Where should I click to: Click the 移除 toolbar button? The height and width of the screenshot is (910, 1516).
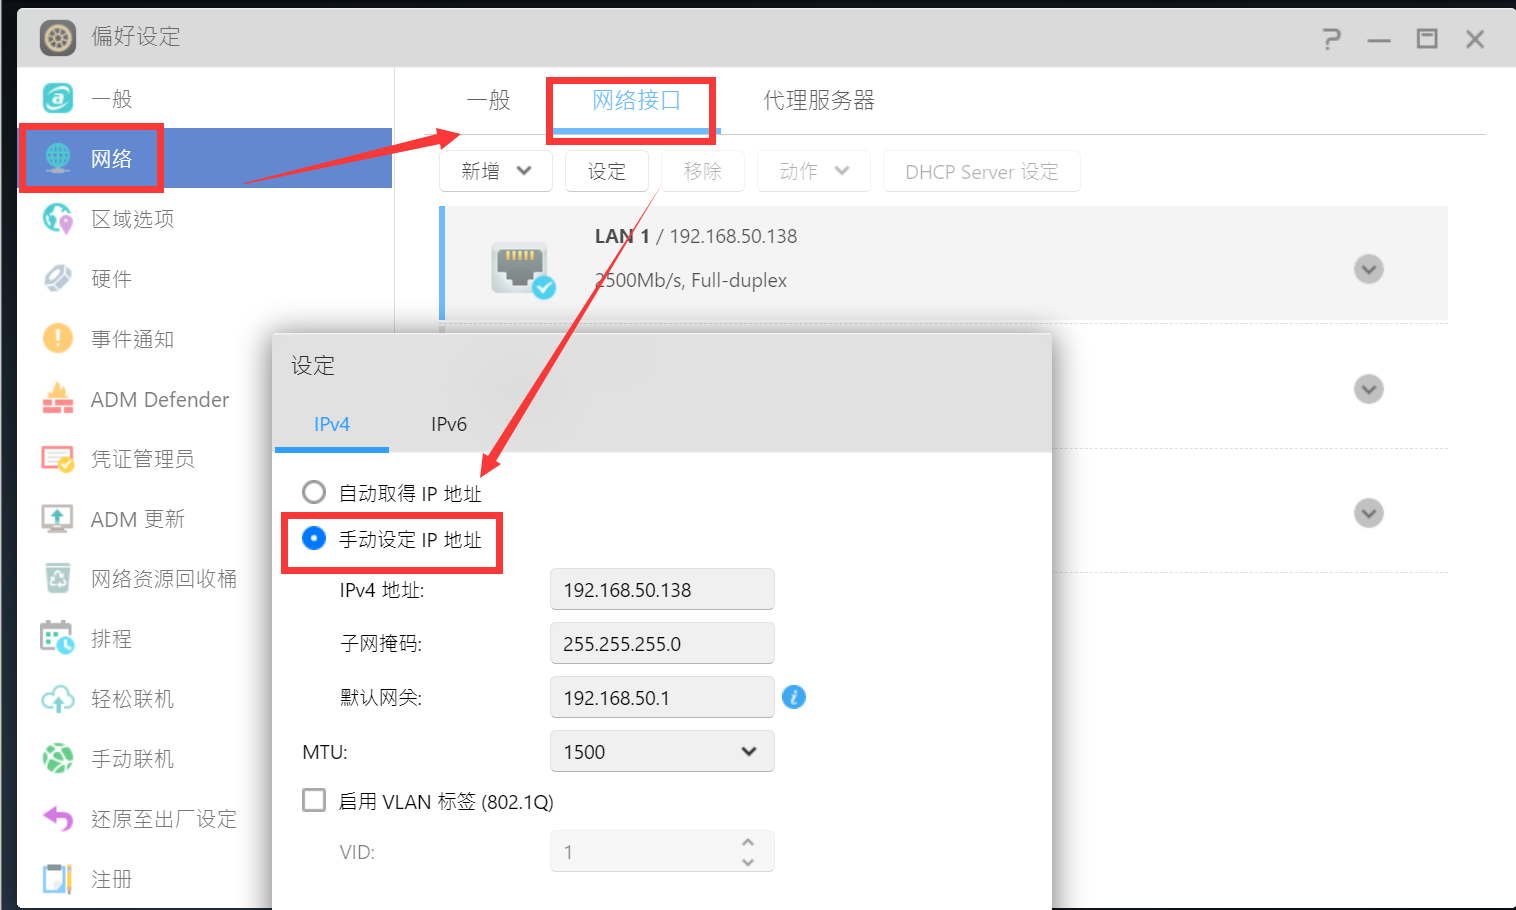pos(703,171)
